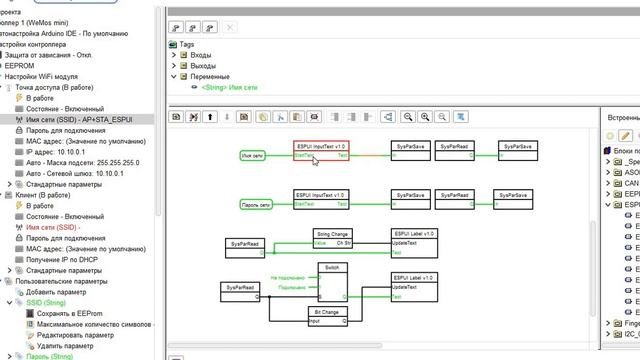The width and height of the screenshot is (640, 360).
Task: Select Клиент (В работе) node
Action: coord(43,195)
